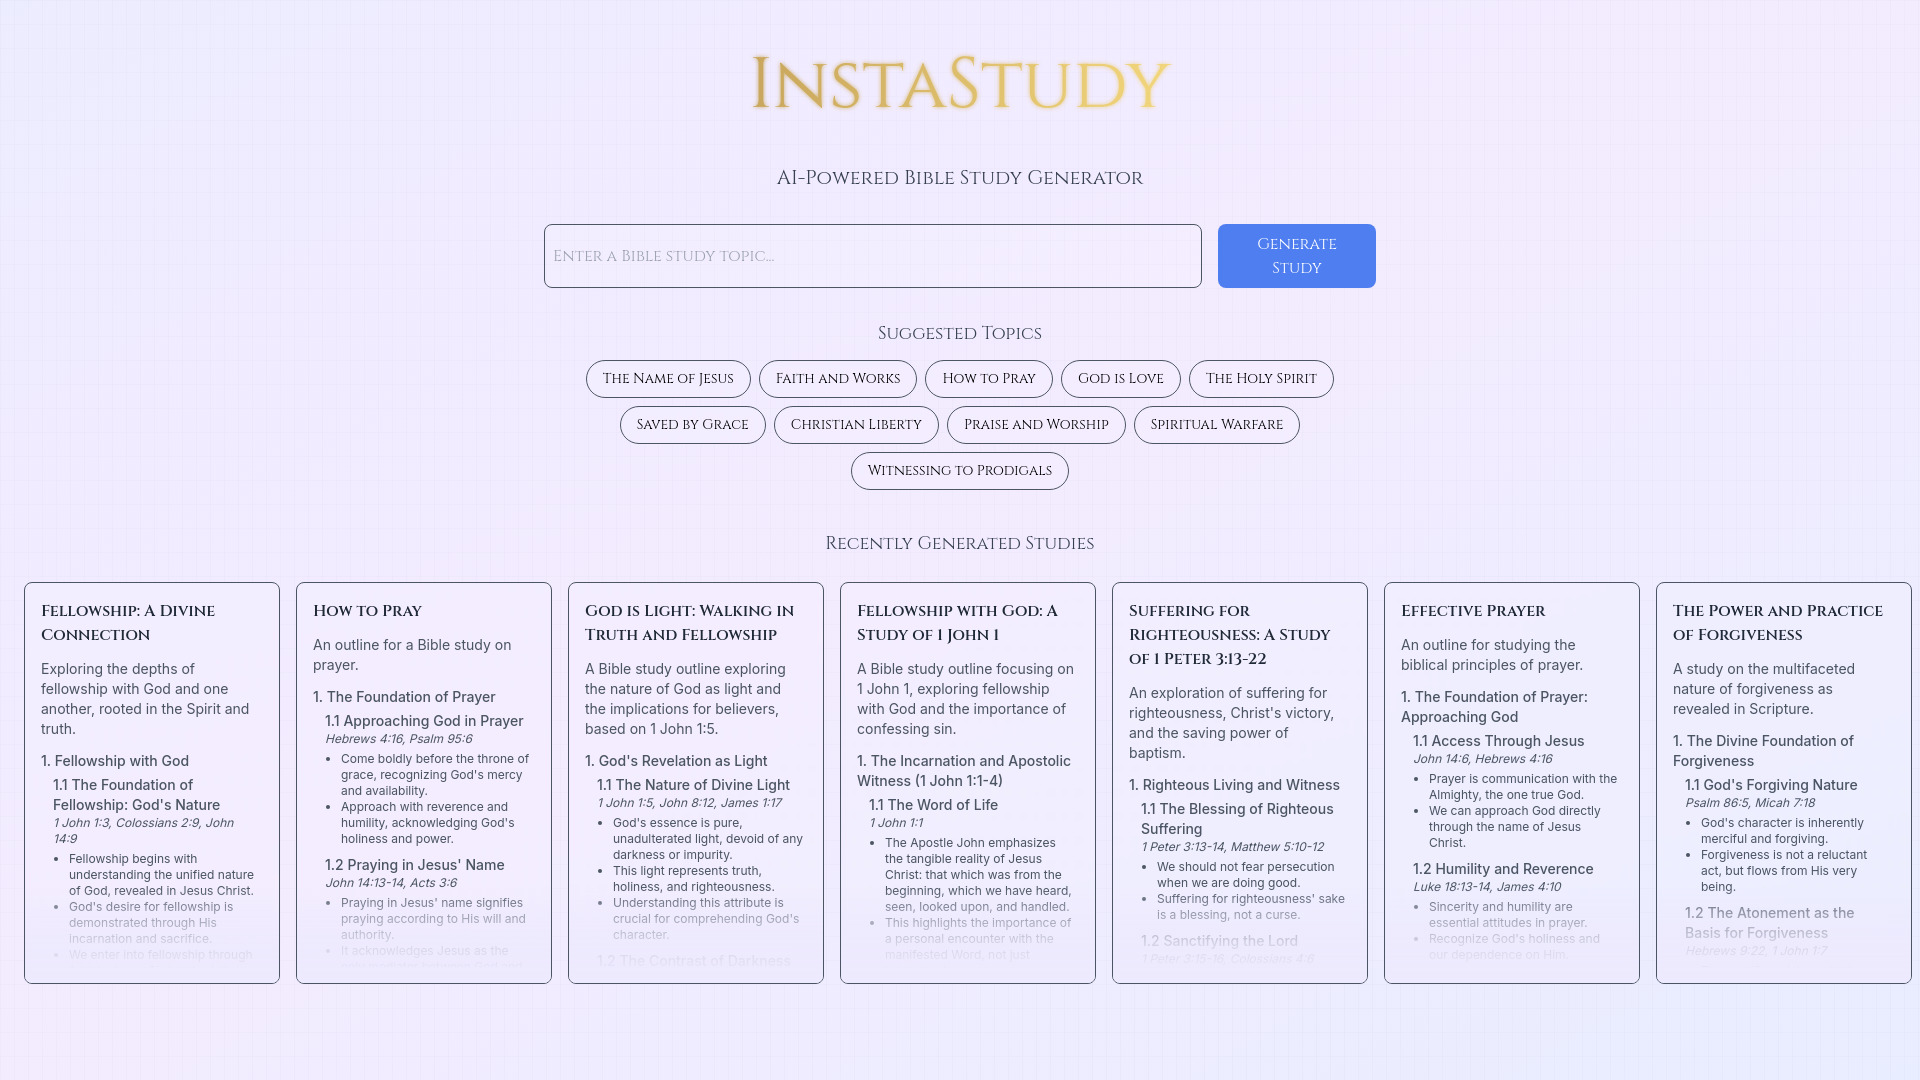Open Fellowship A Divine Connection study

[x=152, y=622]
